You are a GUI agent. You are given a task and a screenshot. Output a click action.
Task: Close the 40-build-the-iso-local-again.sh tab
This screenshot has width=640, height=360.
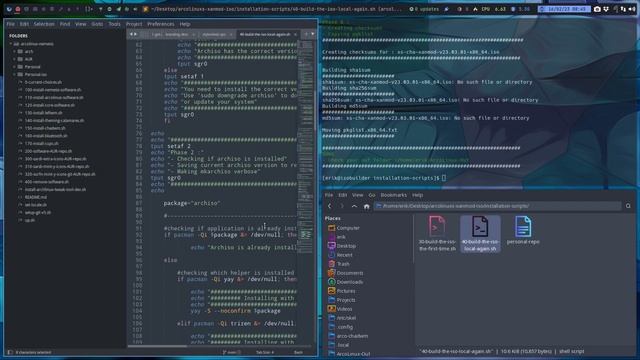coord(296,35)
